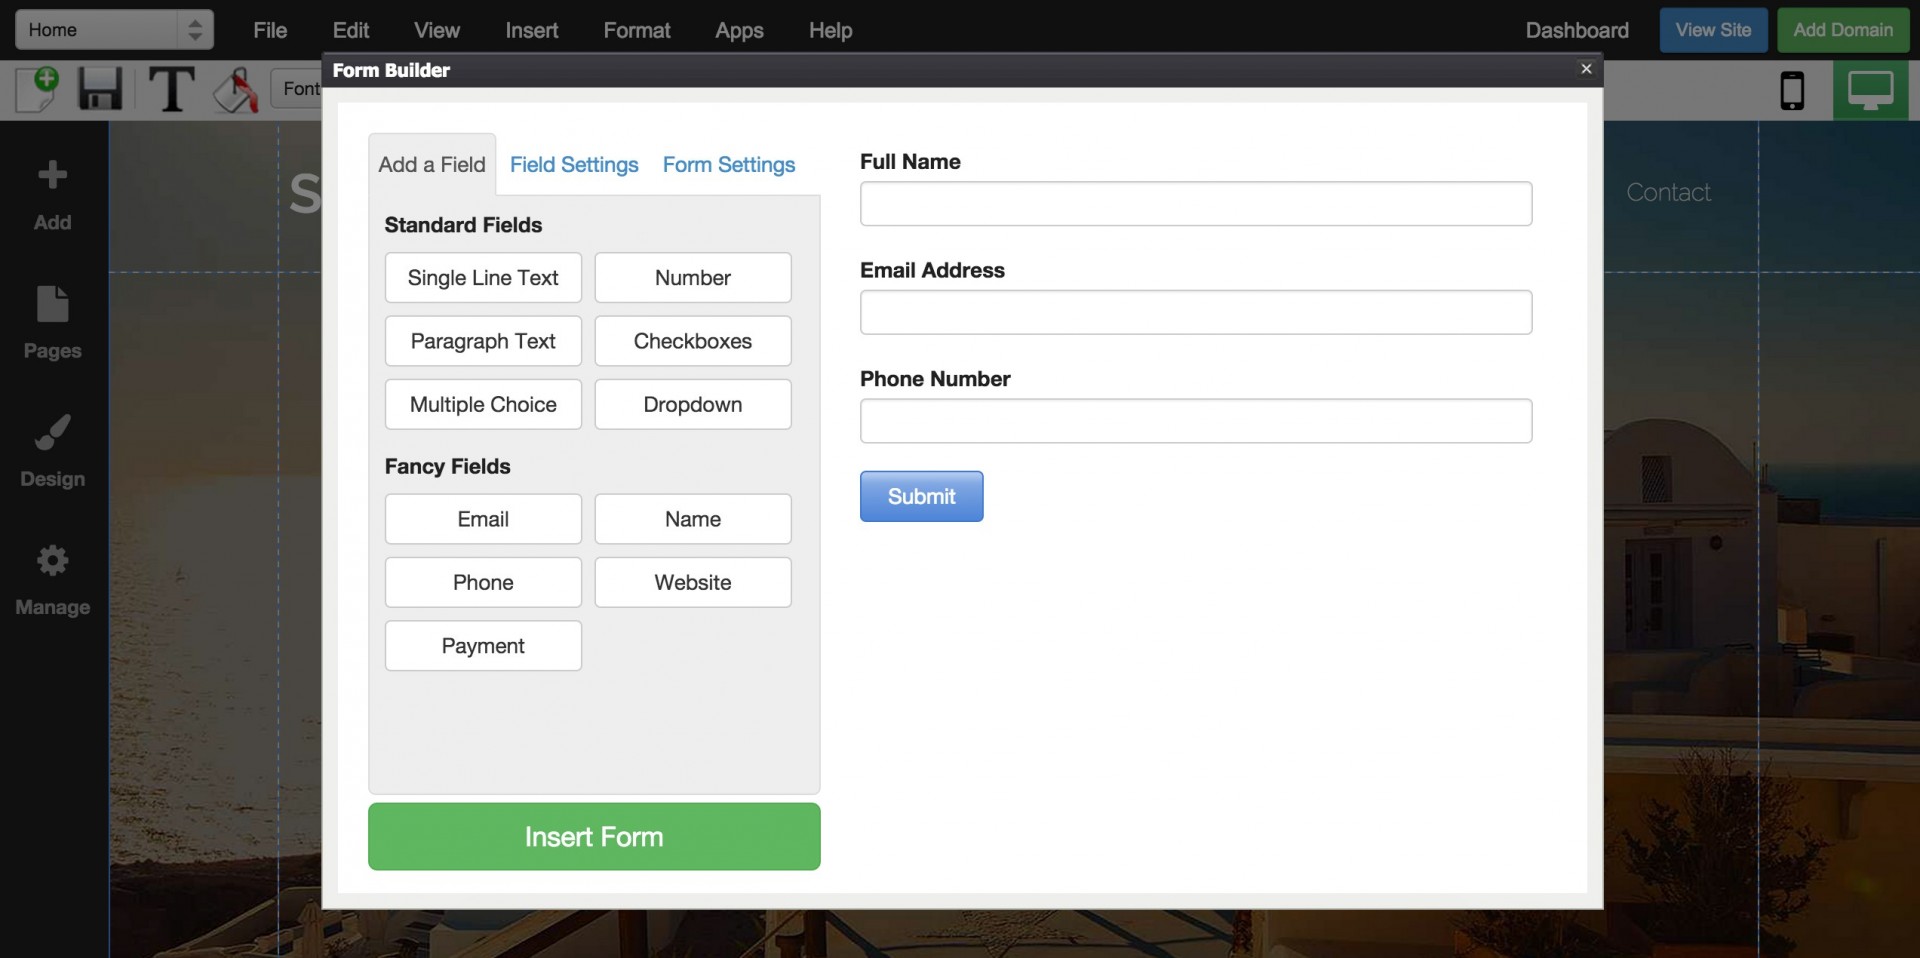
Task: Select the Text tool icon
Action: tap(170, 89)
